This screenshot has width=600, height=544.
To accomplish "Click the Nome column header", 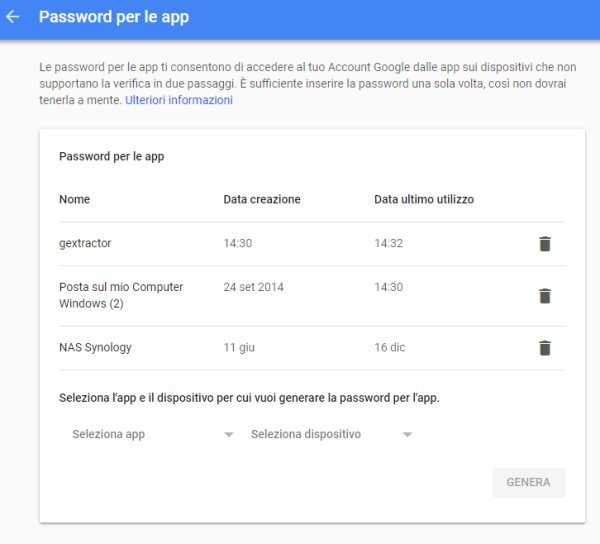I will (x=75, y=199).
